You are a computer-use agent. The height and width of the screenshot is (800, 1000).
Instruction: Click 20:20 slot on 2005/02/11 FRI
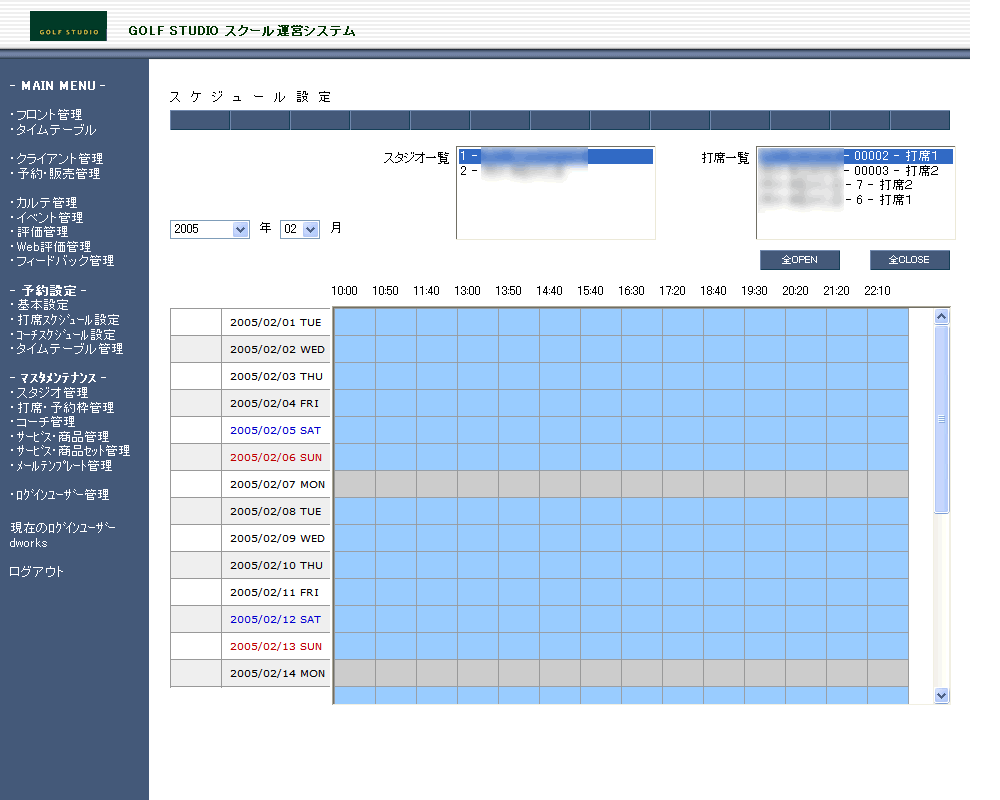tap(805, 592)
